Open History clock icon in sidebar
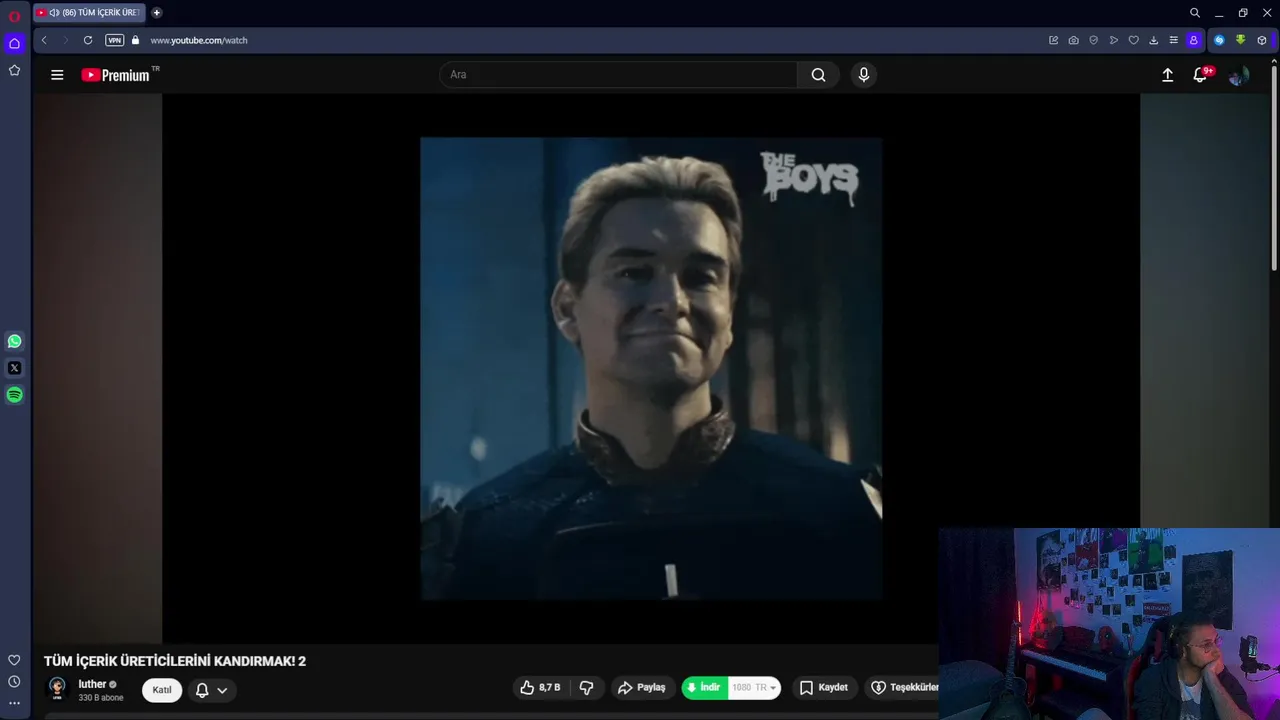Screen dimensions: 1280x720 [x=14, y=682]
